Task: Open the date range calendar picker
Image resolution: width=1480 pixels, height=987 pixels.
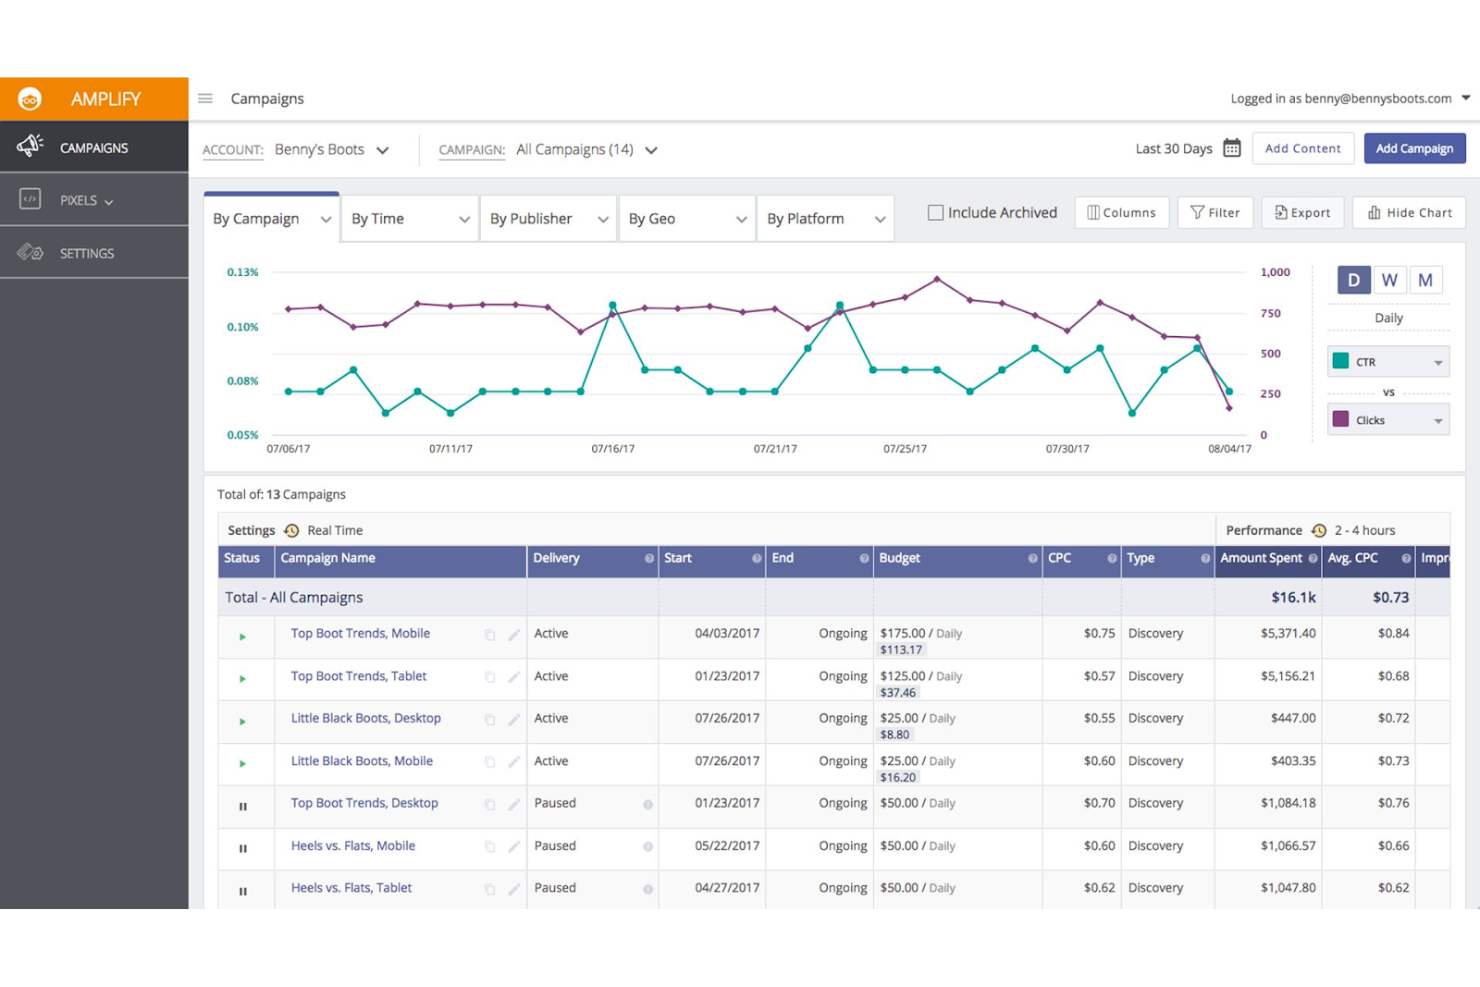Action: coord(1231,147)
